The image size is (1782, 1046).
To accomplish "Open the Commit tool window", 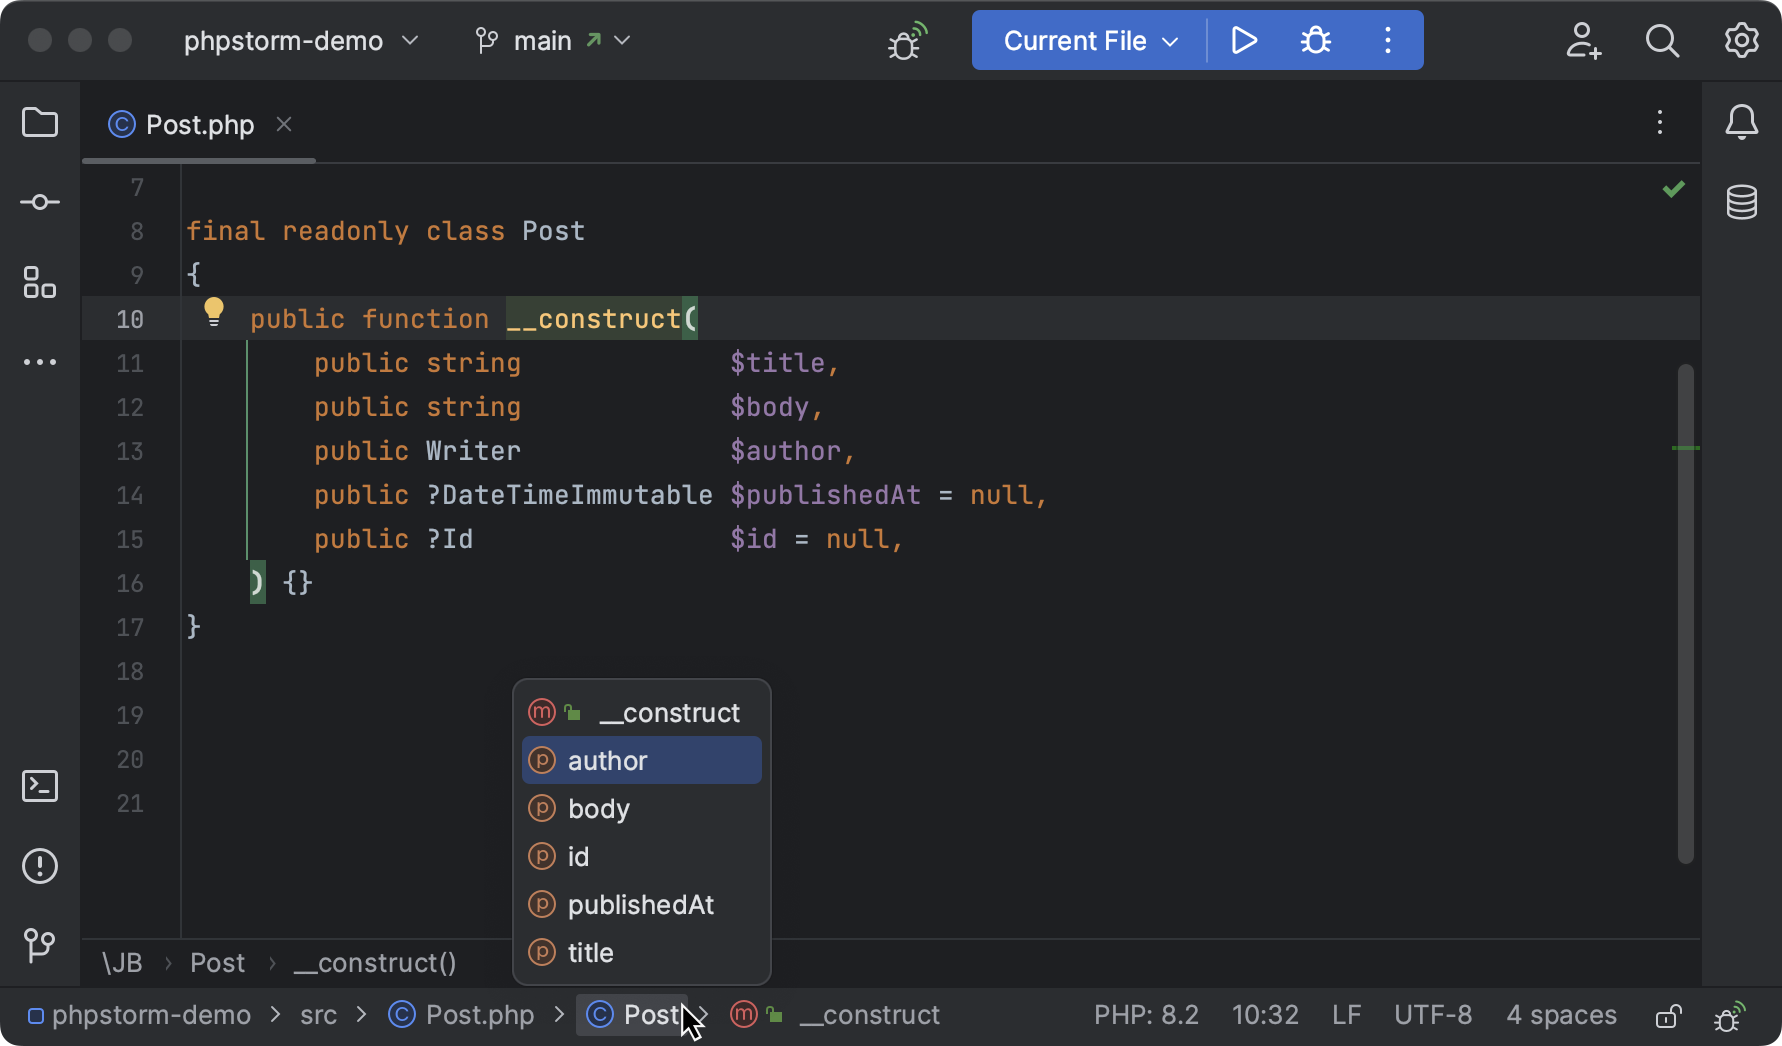I will 39,201.
